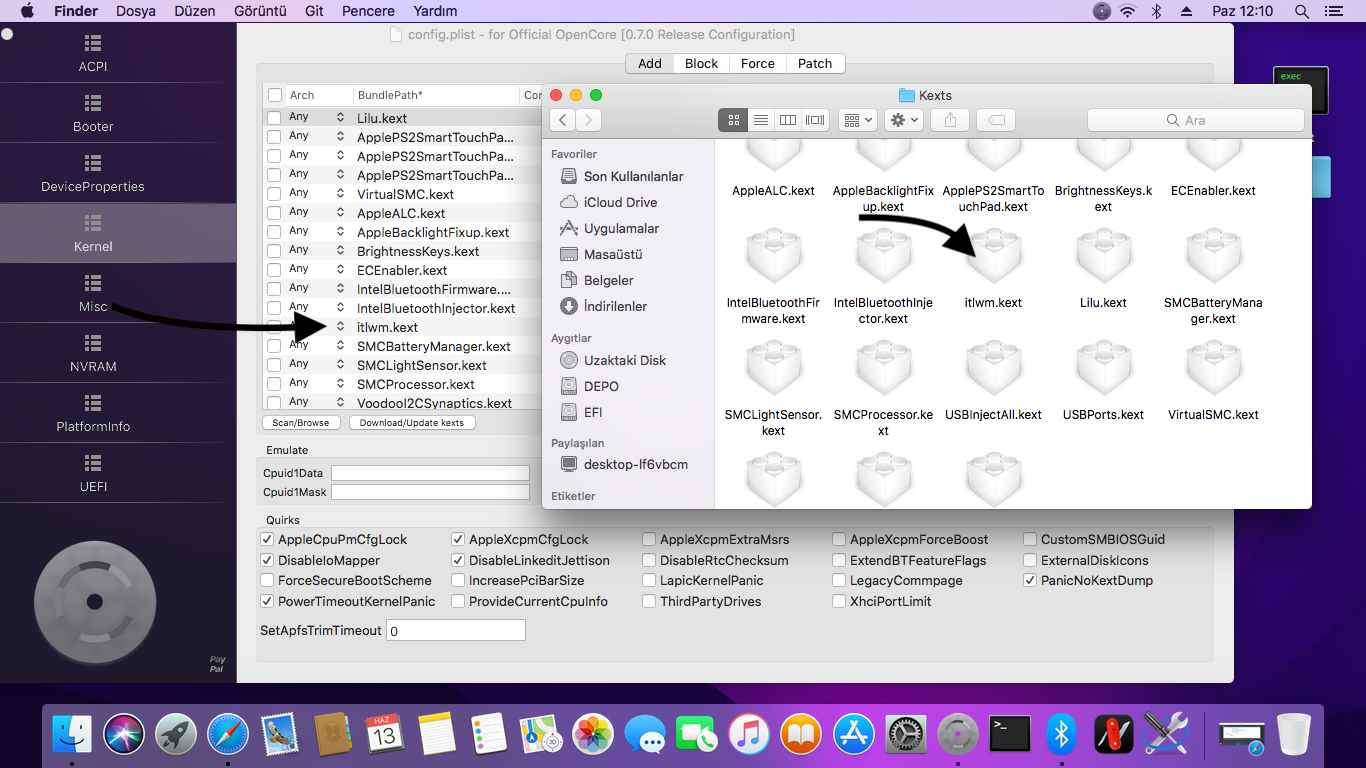Disable the PanicNoKextDump quirk
The height and width of the screenshot is (768, 1366).
(x=1031, y=581)
